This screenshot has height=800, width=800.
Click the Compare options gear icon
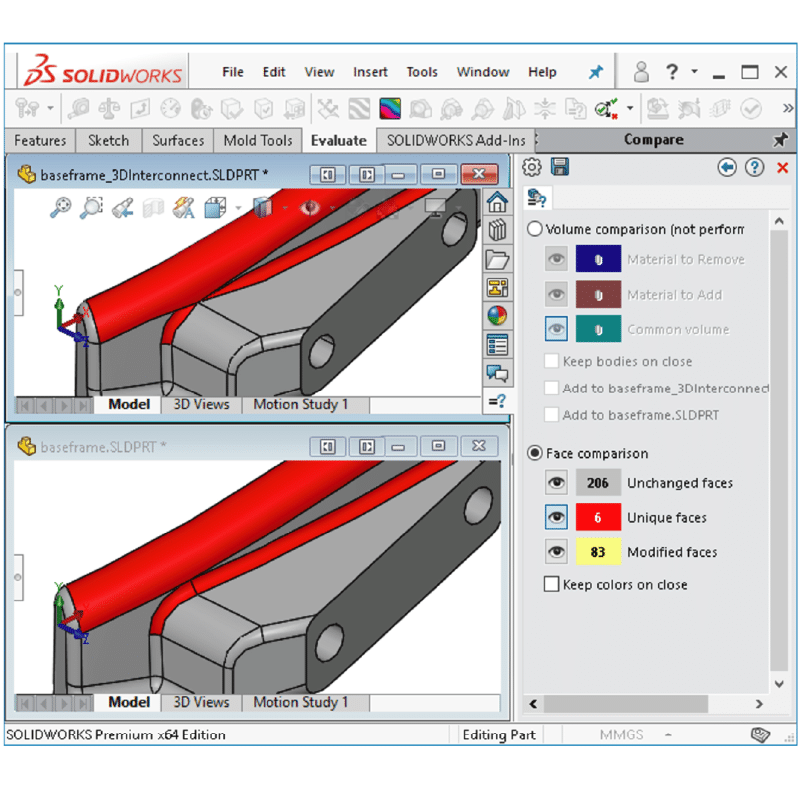532,167
